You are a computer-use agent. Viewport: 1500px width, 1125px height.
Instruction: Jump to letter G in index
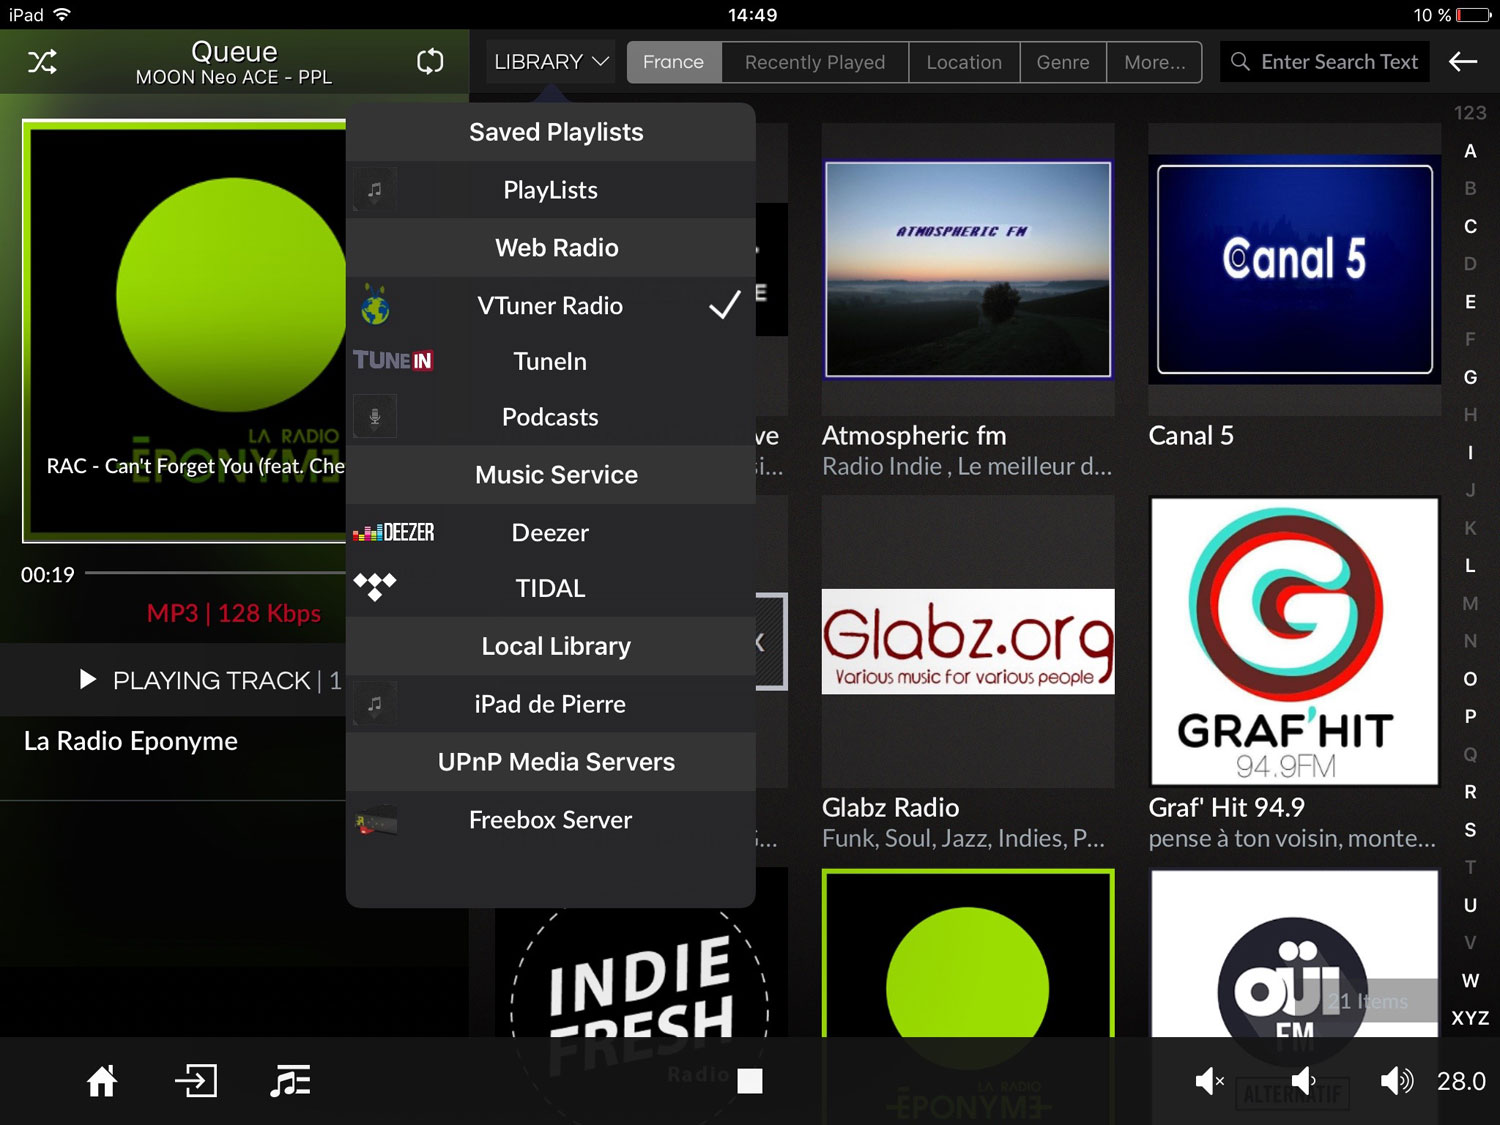[x=1470, y=377]
